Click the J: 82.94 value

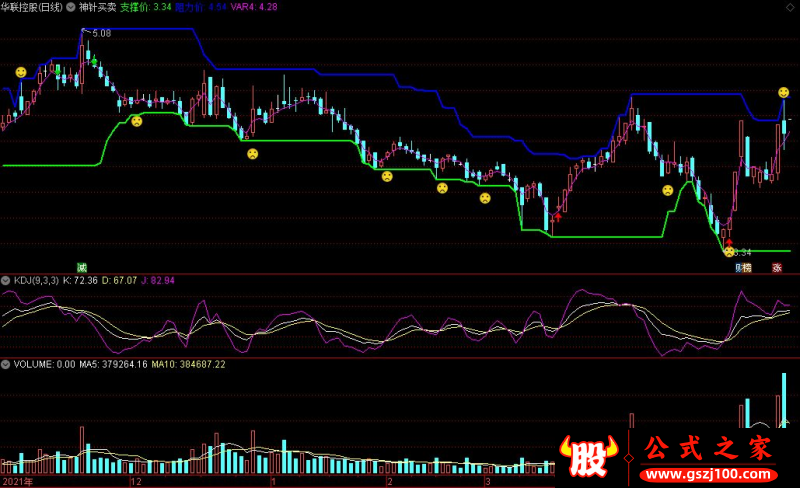[158, 280]
